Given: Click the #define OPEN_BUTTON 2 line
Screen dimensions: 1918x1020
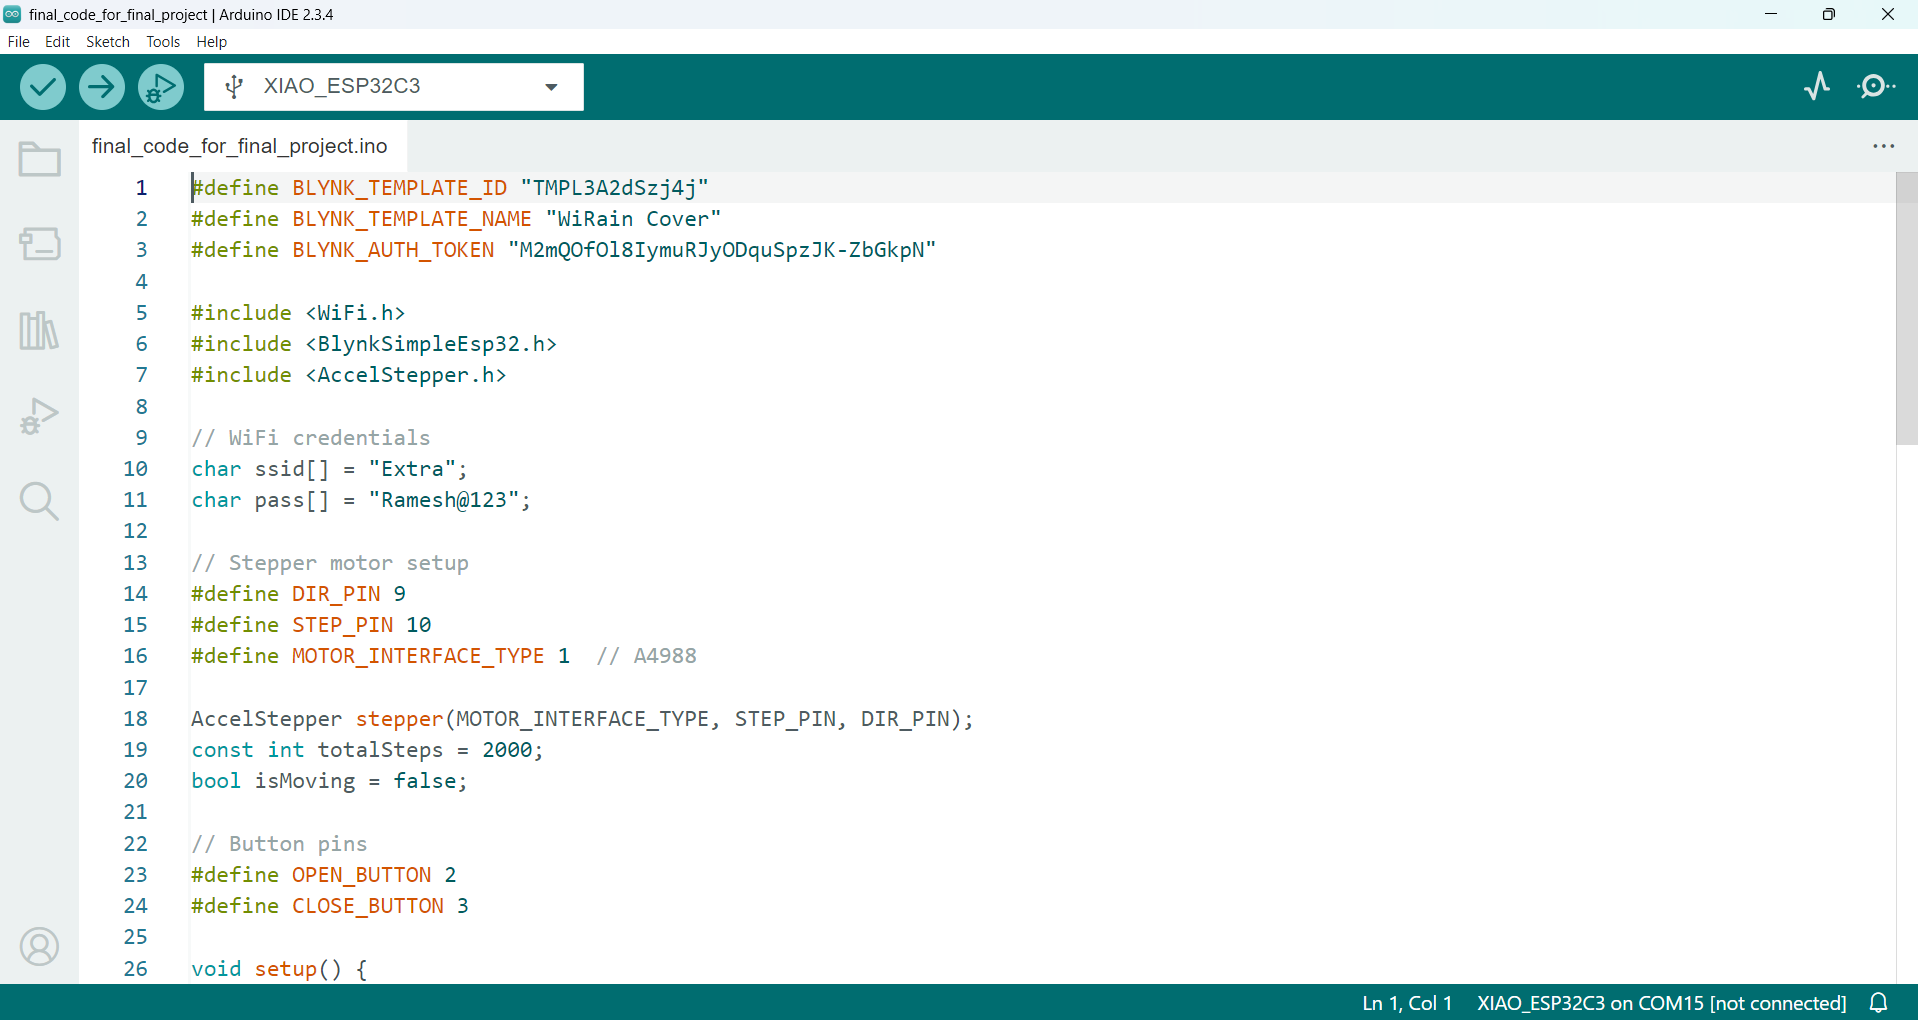Looking at the screenshot, I should pyautogui.click(x=324, y=875).
